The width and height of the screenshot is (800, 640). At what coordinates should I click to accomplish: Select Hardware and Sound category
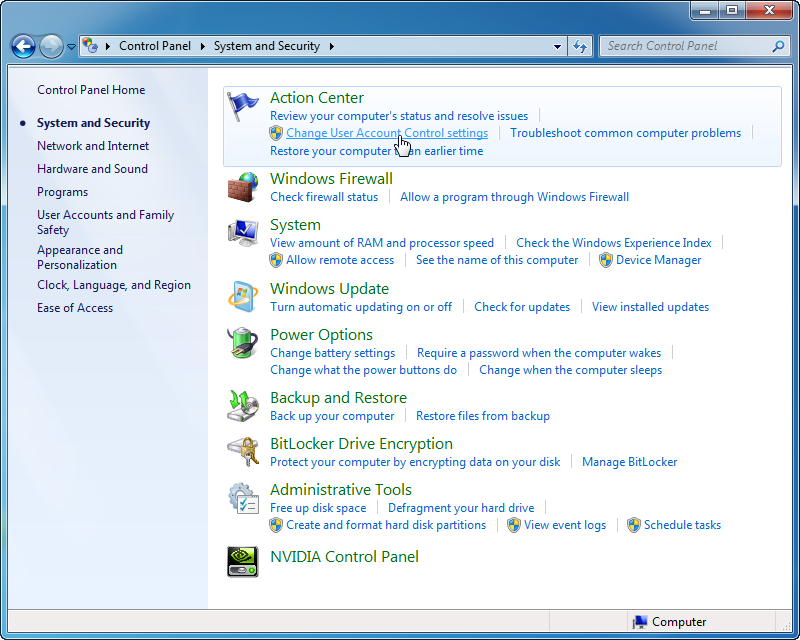(92, 169)
